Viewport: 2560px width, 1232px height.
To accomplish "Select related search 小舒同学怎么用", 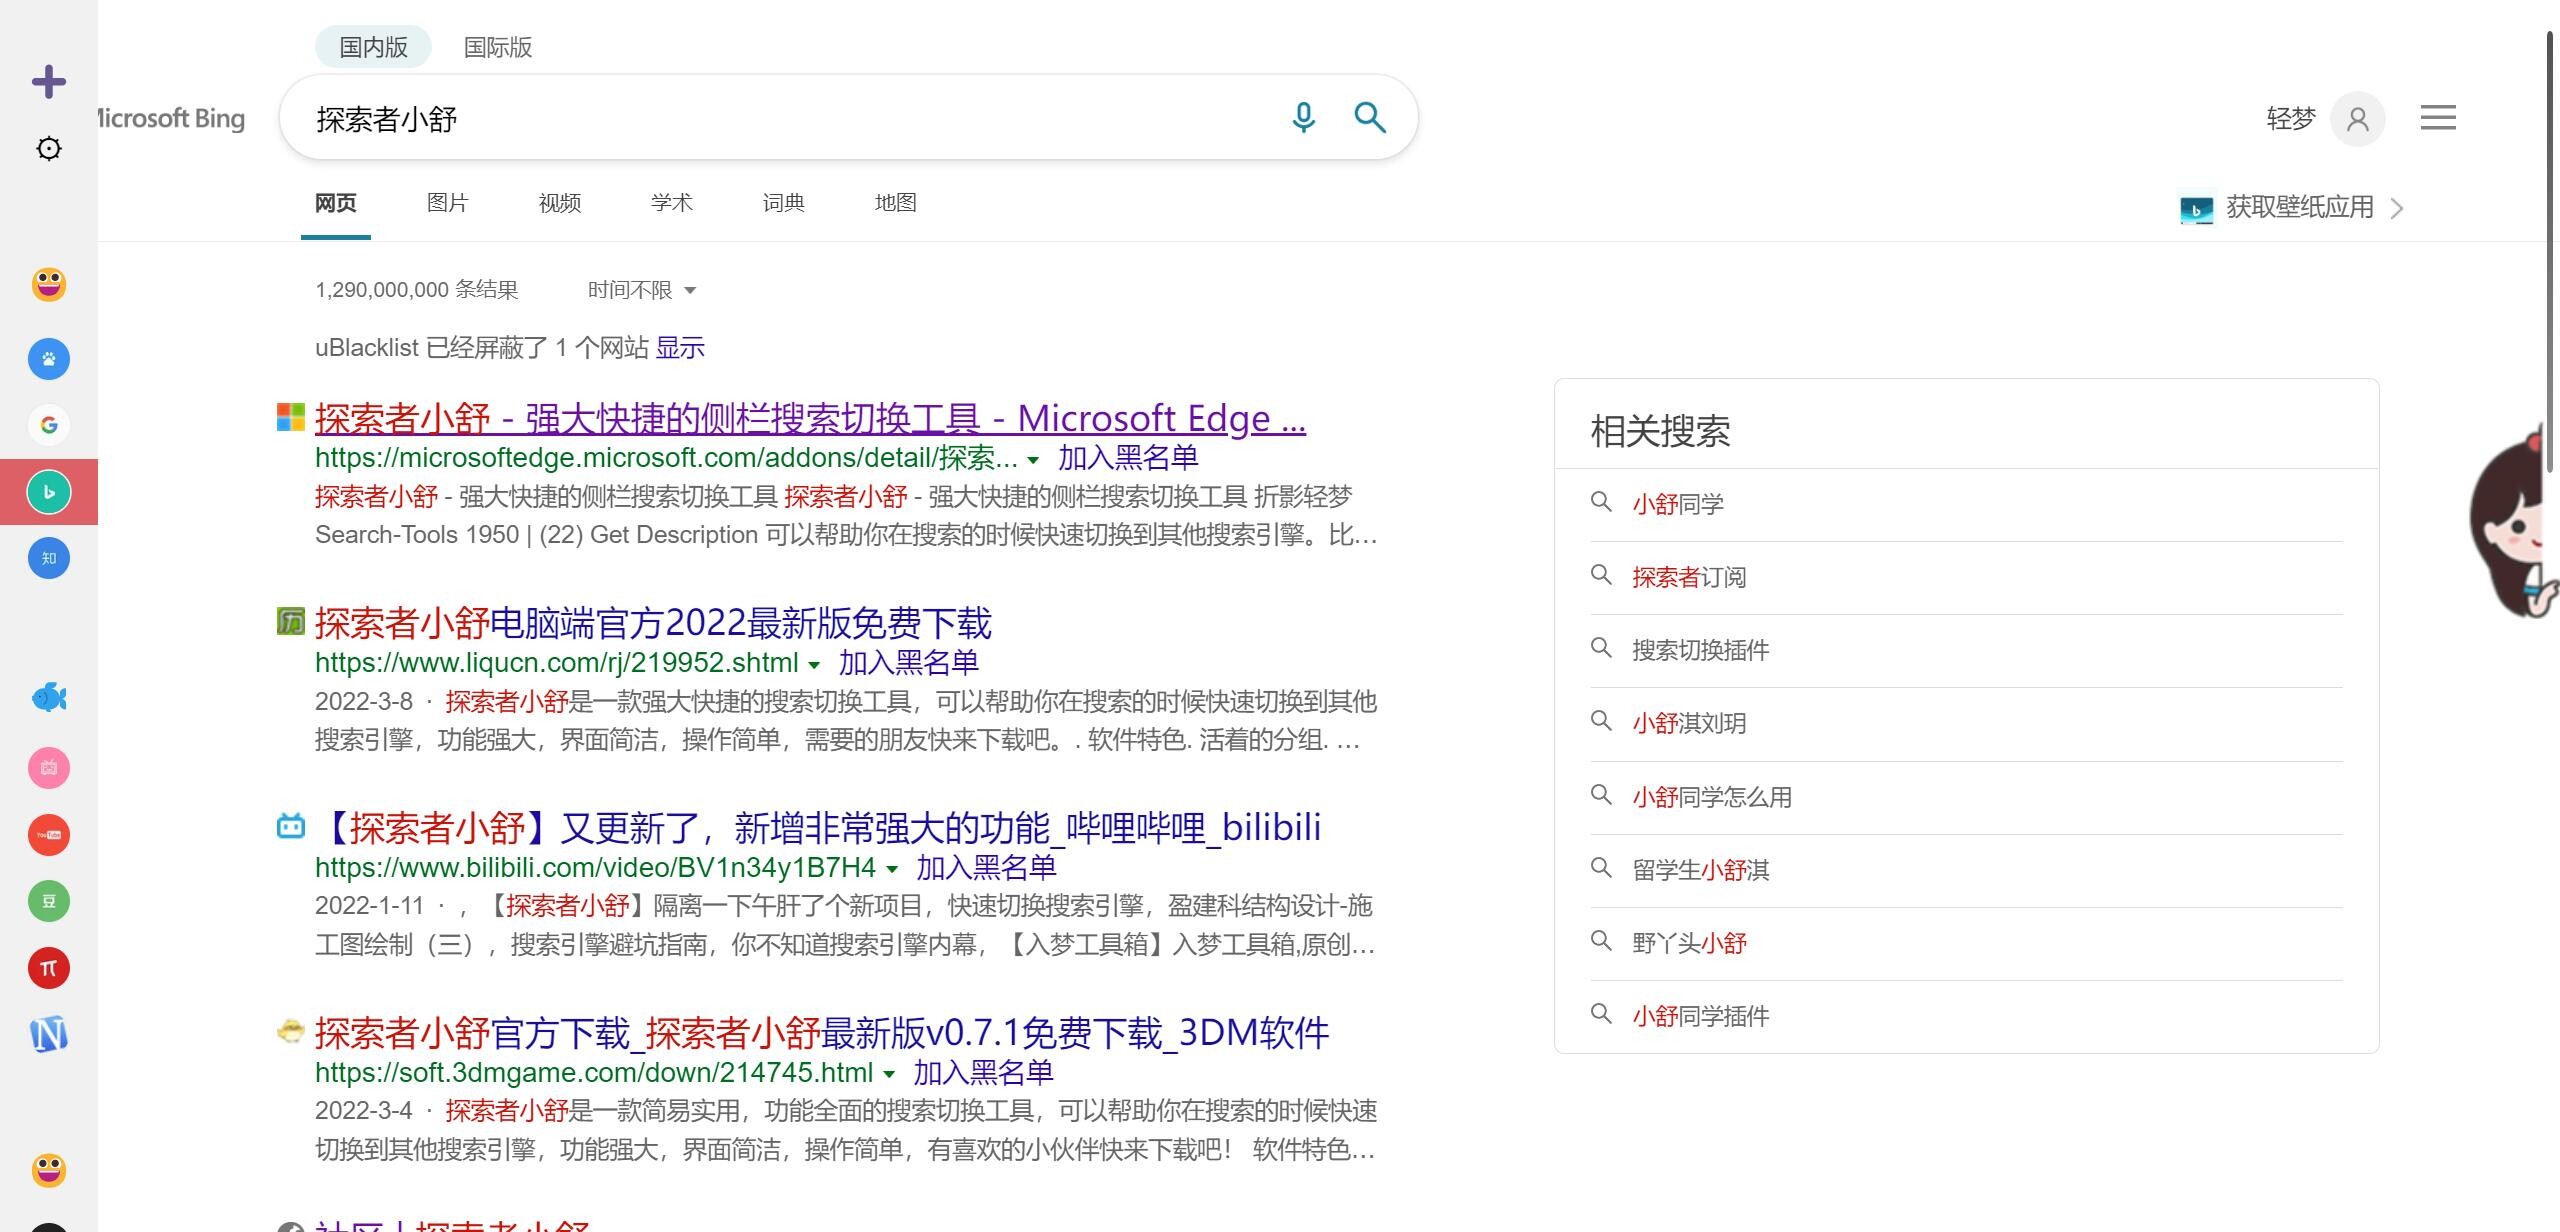I will pyautogui.click(x=1712, y=797).
